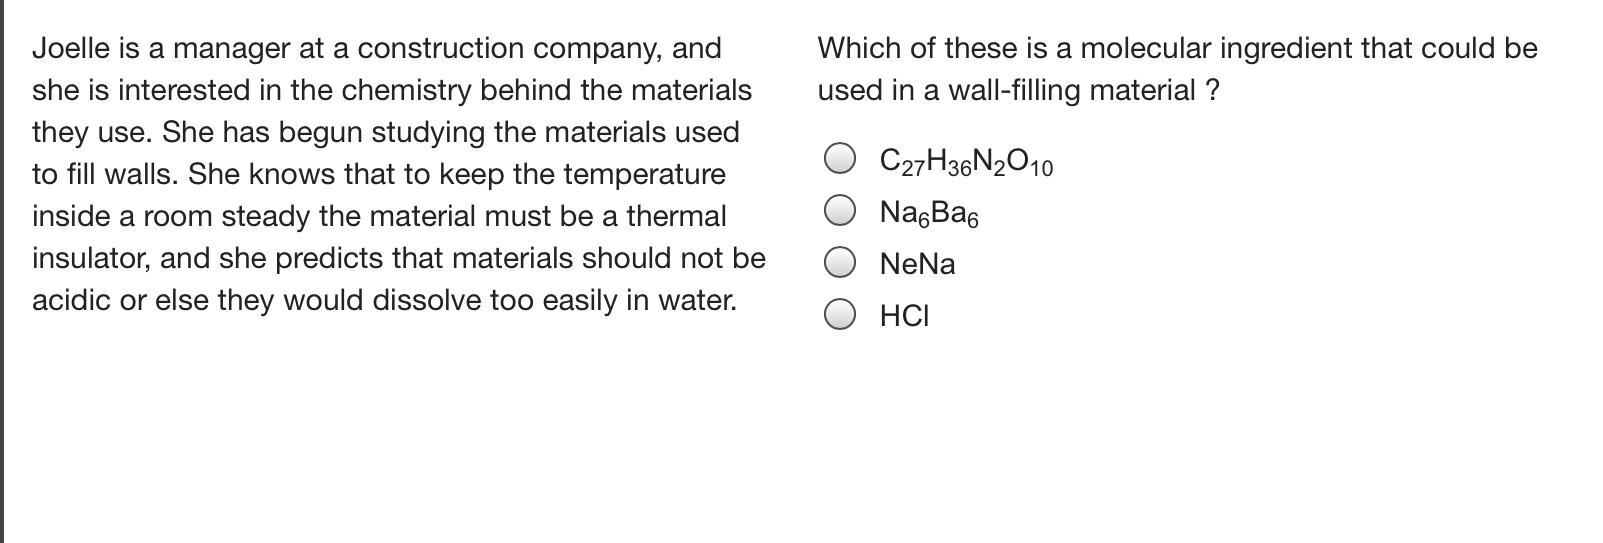Click the passage line beginning 'they use. She has begun'
Viewport: 1603px width, 543px height.
coord(385,132)
